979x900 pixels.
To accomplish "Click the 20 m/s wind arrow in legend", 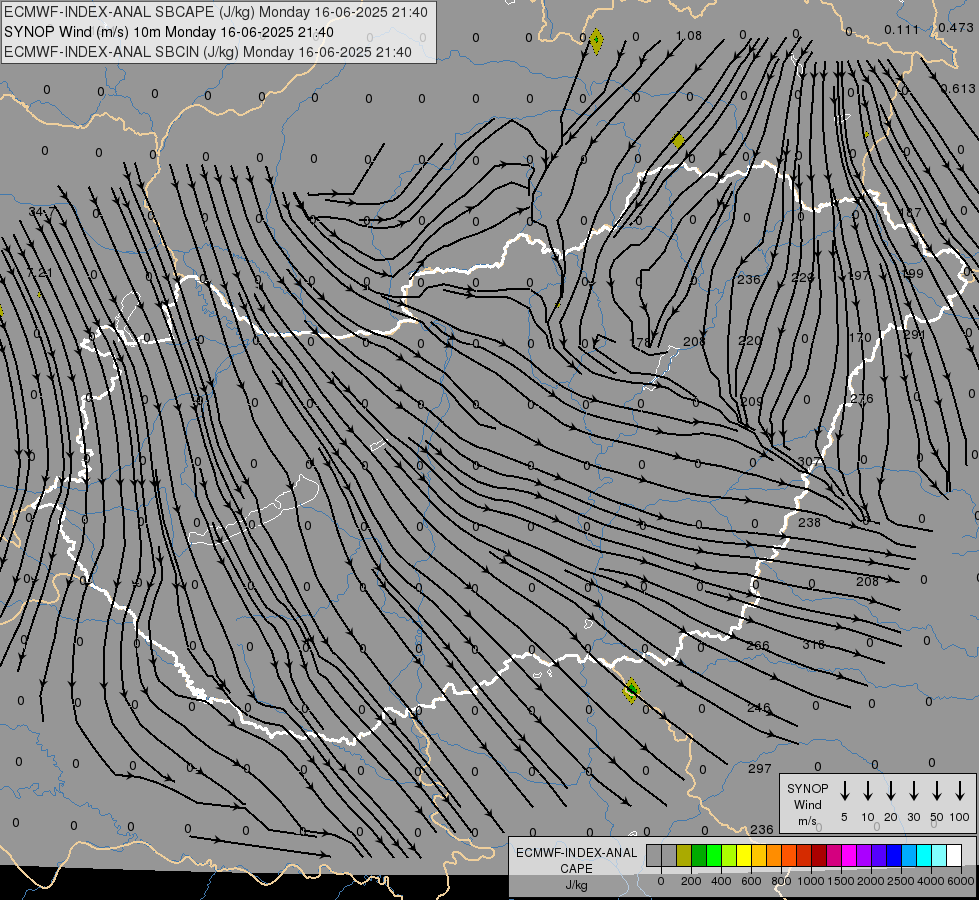I will [890, 791].
